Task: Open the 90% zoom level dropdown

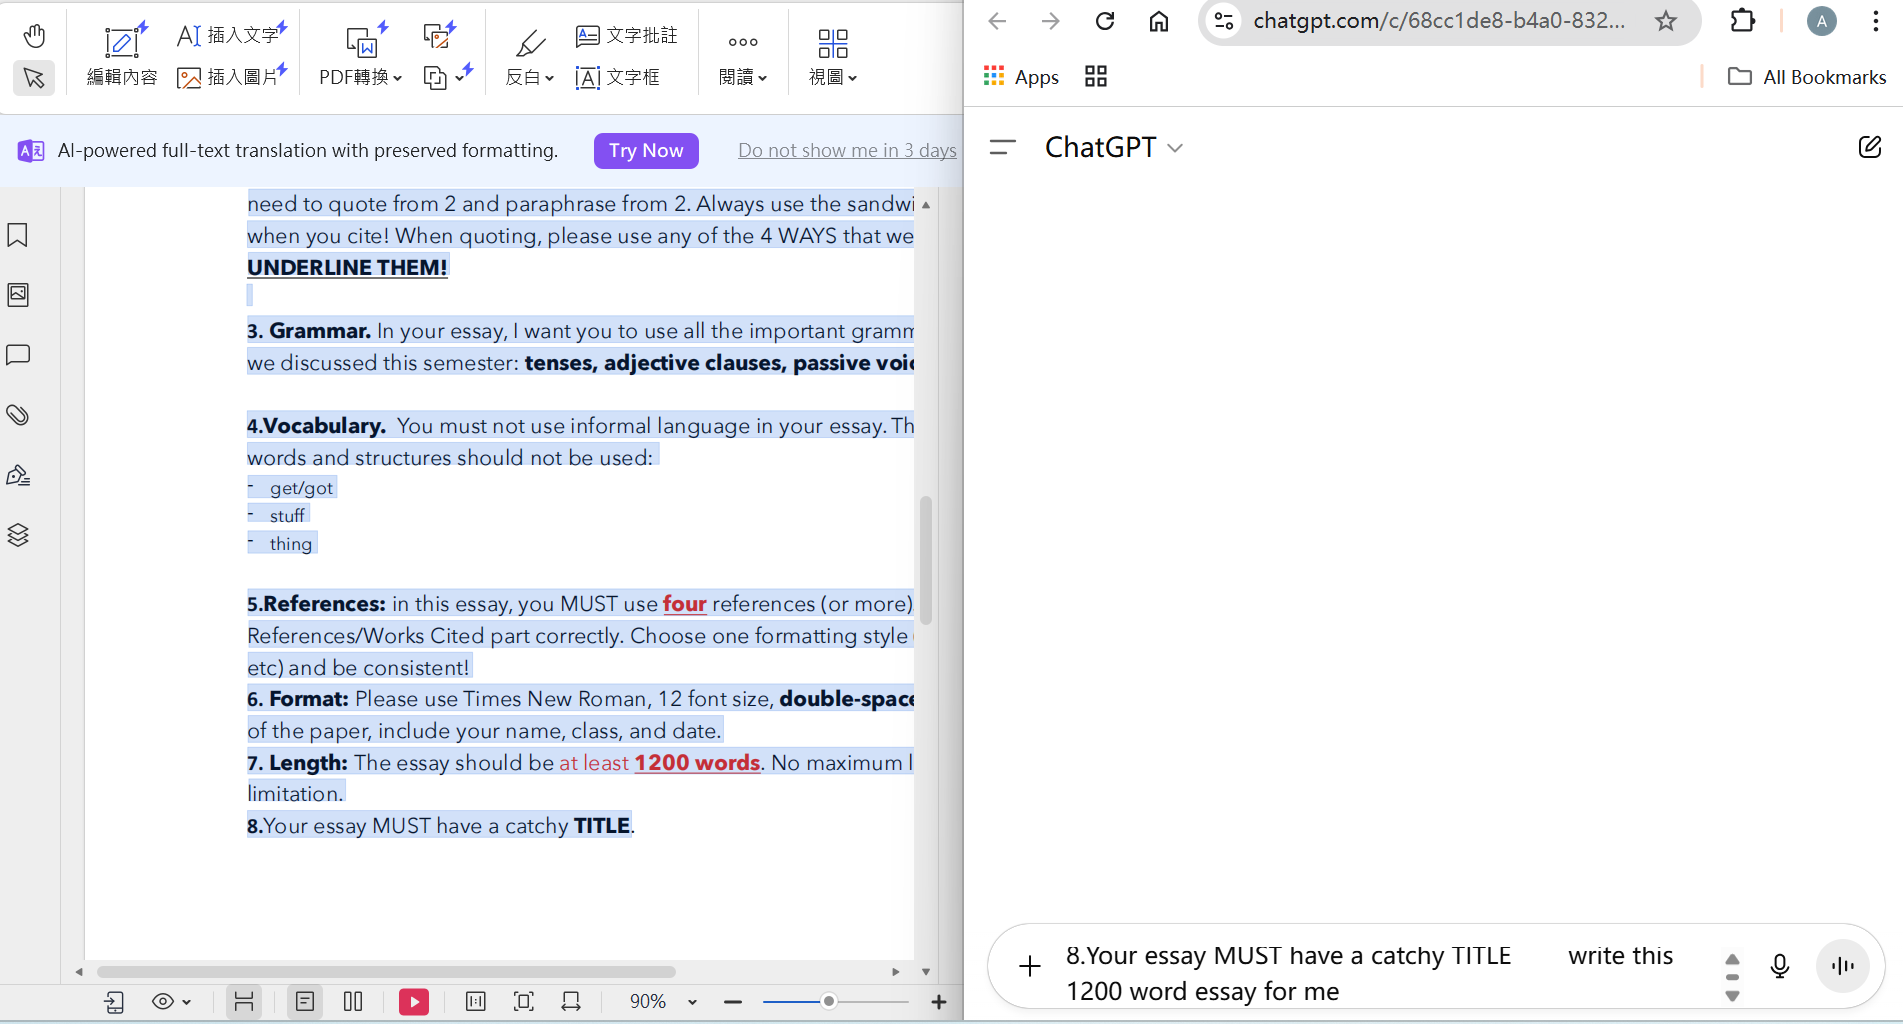Action: tap(691, 1001)
